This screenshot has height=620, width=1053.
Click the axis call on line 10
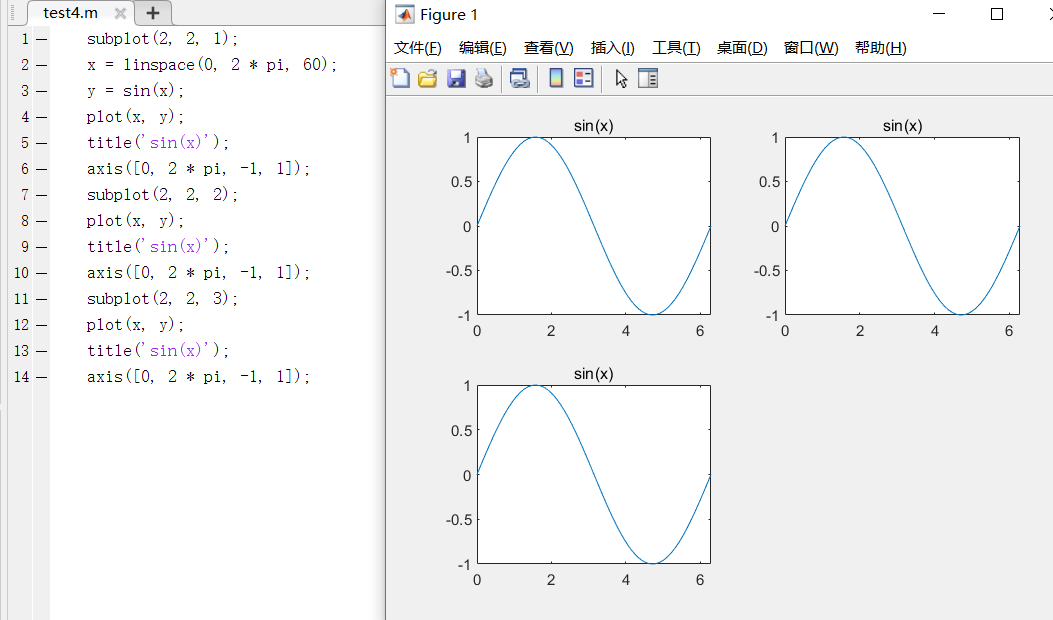click(x=198, y=273)
